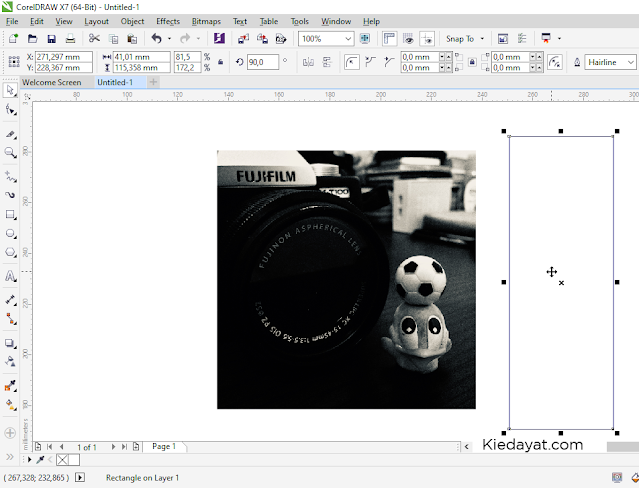Toggle Show Rulers button
Viewport: 639px width, 488px height.
390,39
